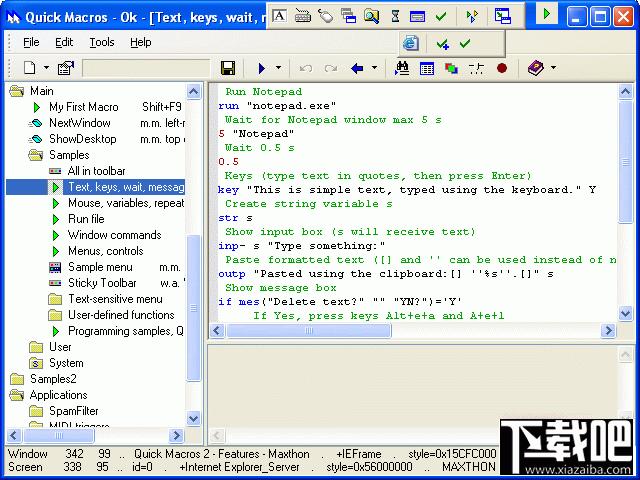The width and height of the screenshot is (640, 480).
Task: Click the overlapping windows icon in floating toolbar
Action: 502,16
